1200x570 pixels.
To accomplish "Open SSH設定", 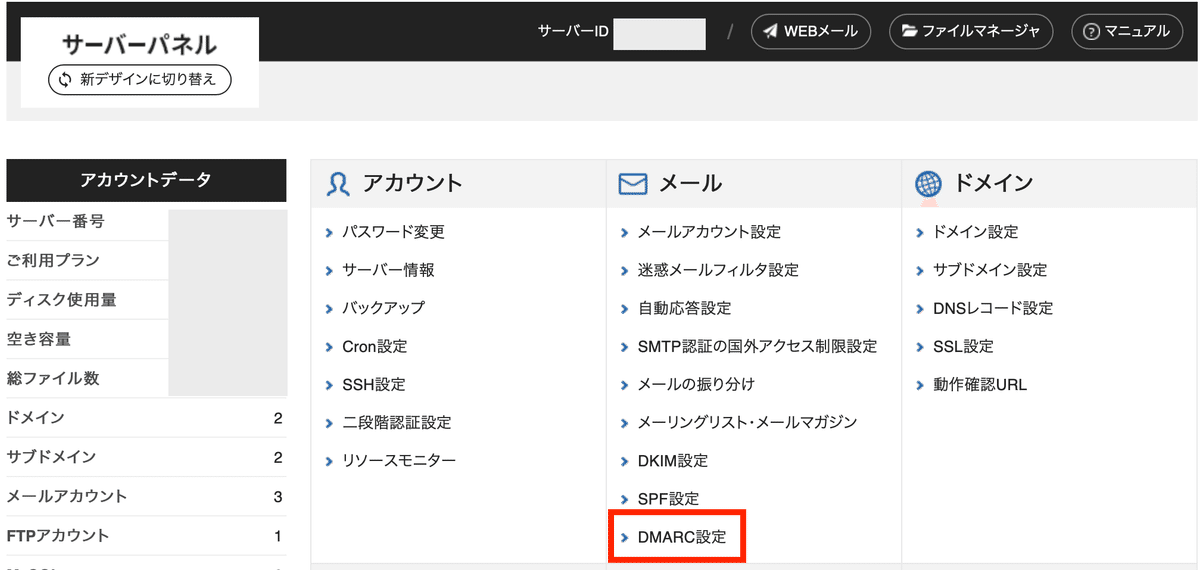I will (x=374, y=384).
